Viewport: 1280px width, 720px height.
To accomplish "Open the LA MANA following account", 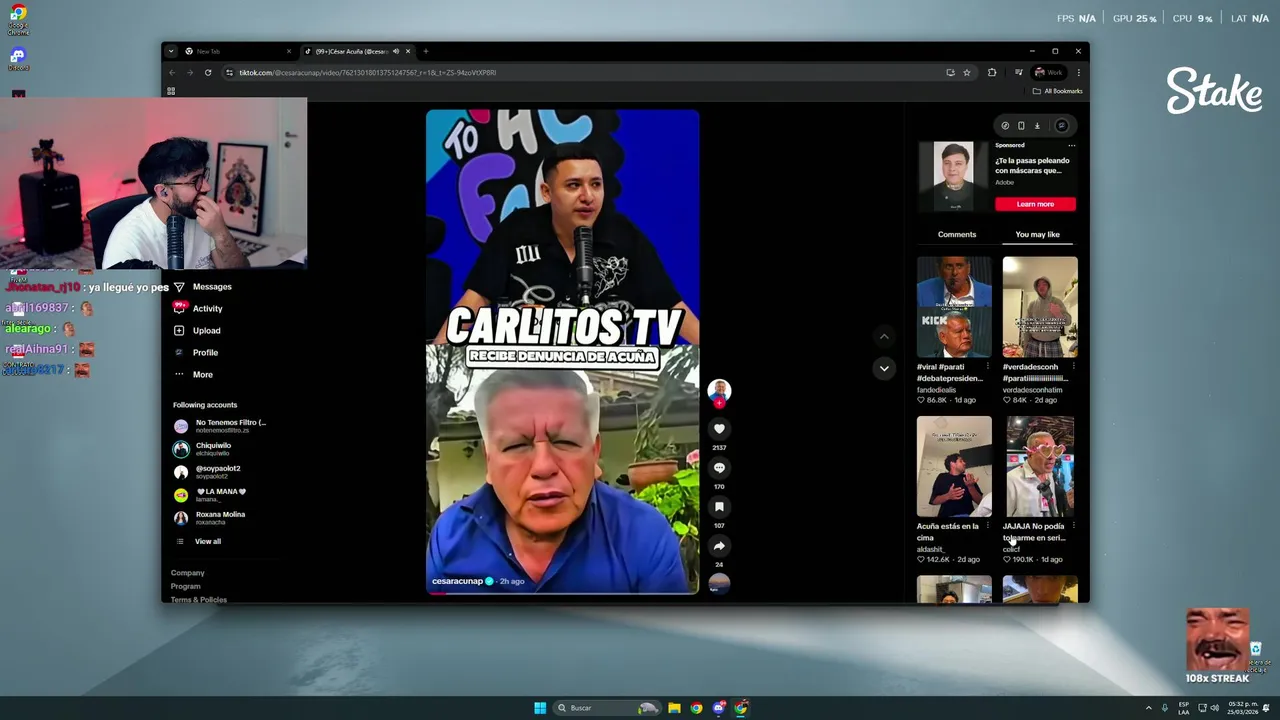I will pyautogui.click(x=220, y=495).
